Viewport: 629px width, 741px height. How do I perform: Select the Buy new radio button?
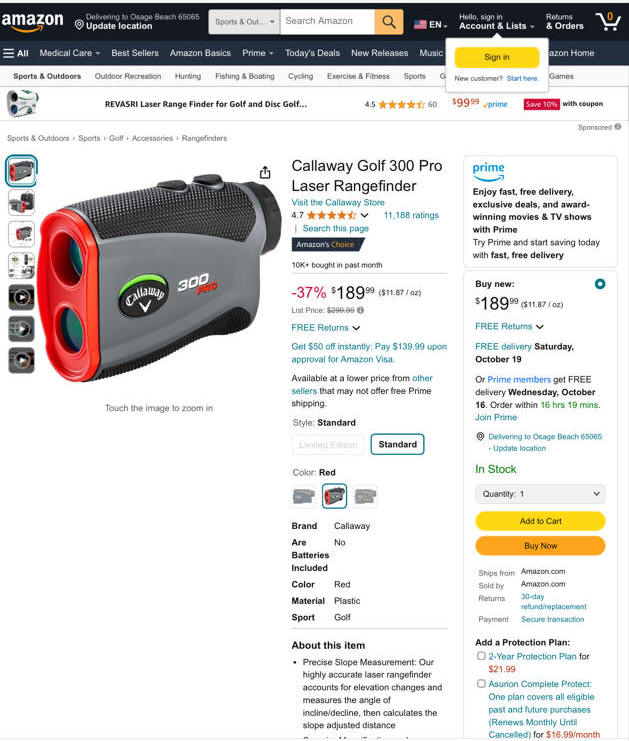pyautogui.click(x=600, y=284)
